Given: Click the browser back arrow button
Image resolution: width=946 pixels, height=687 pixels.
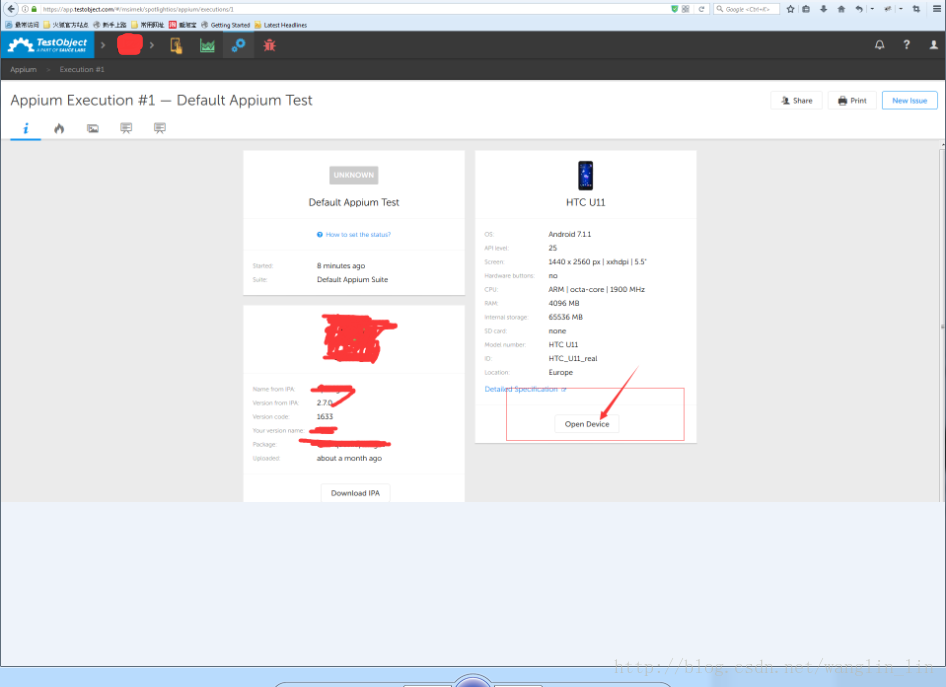Looking at the screenshot, I should pos(11,9).
